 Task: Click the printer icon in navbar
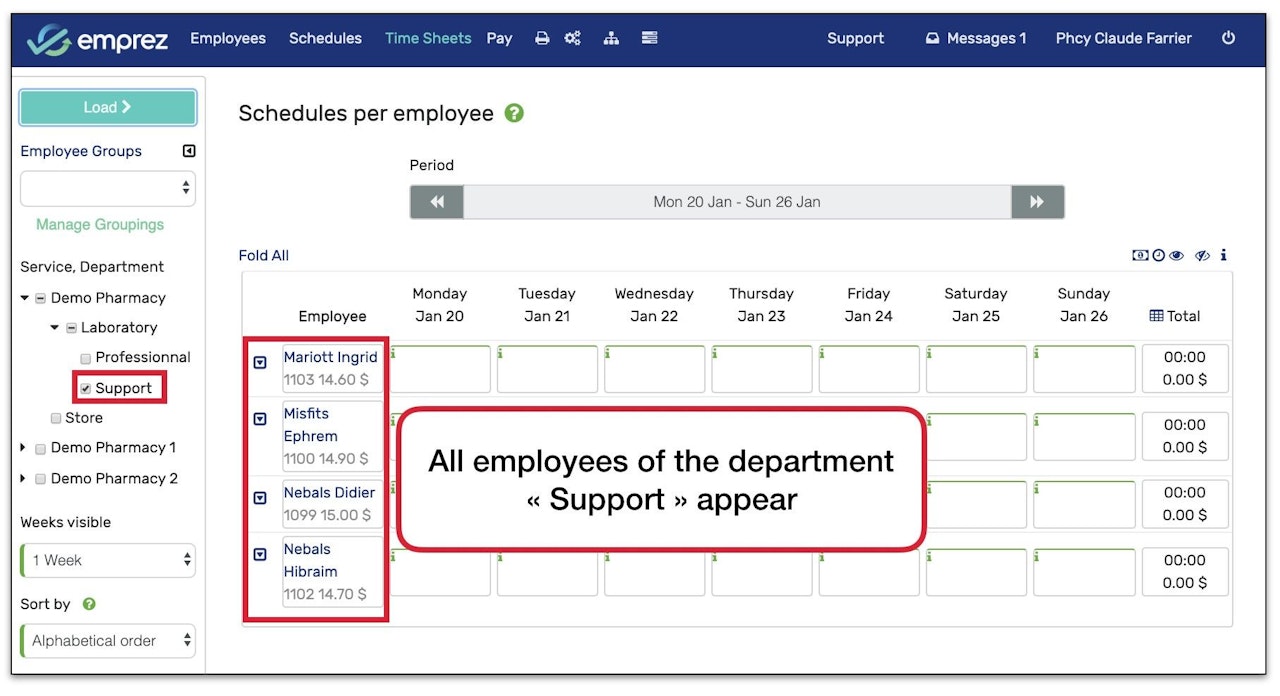click(542, 38)
